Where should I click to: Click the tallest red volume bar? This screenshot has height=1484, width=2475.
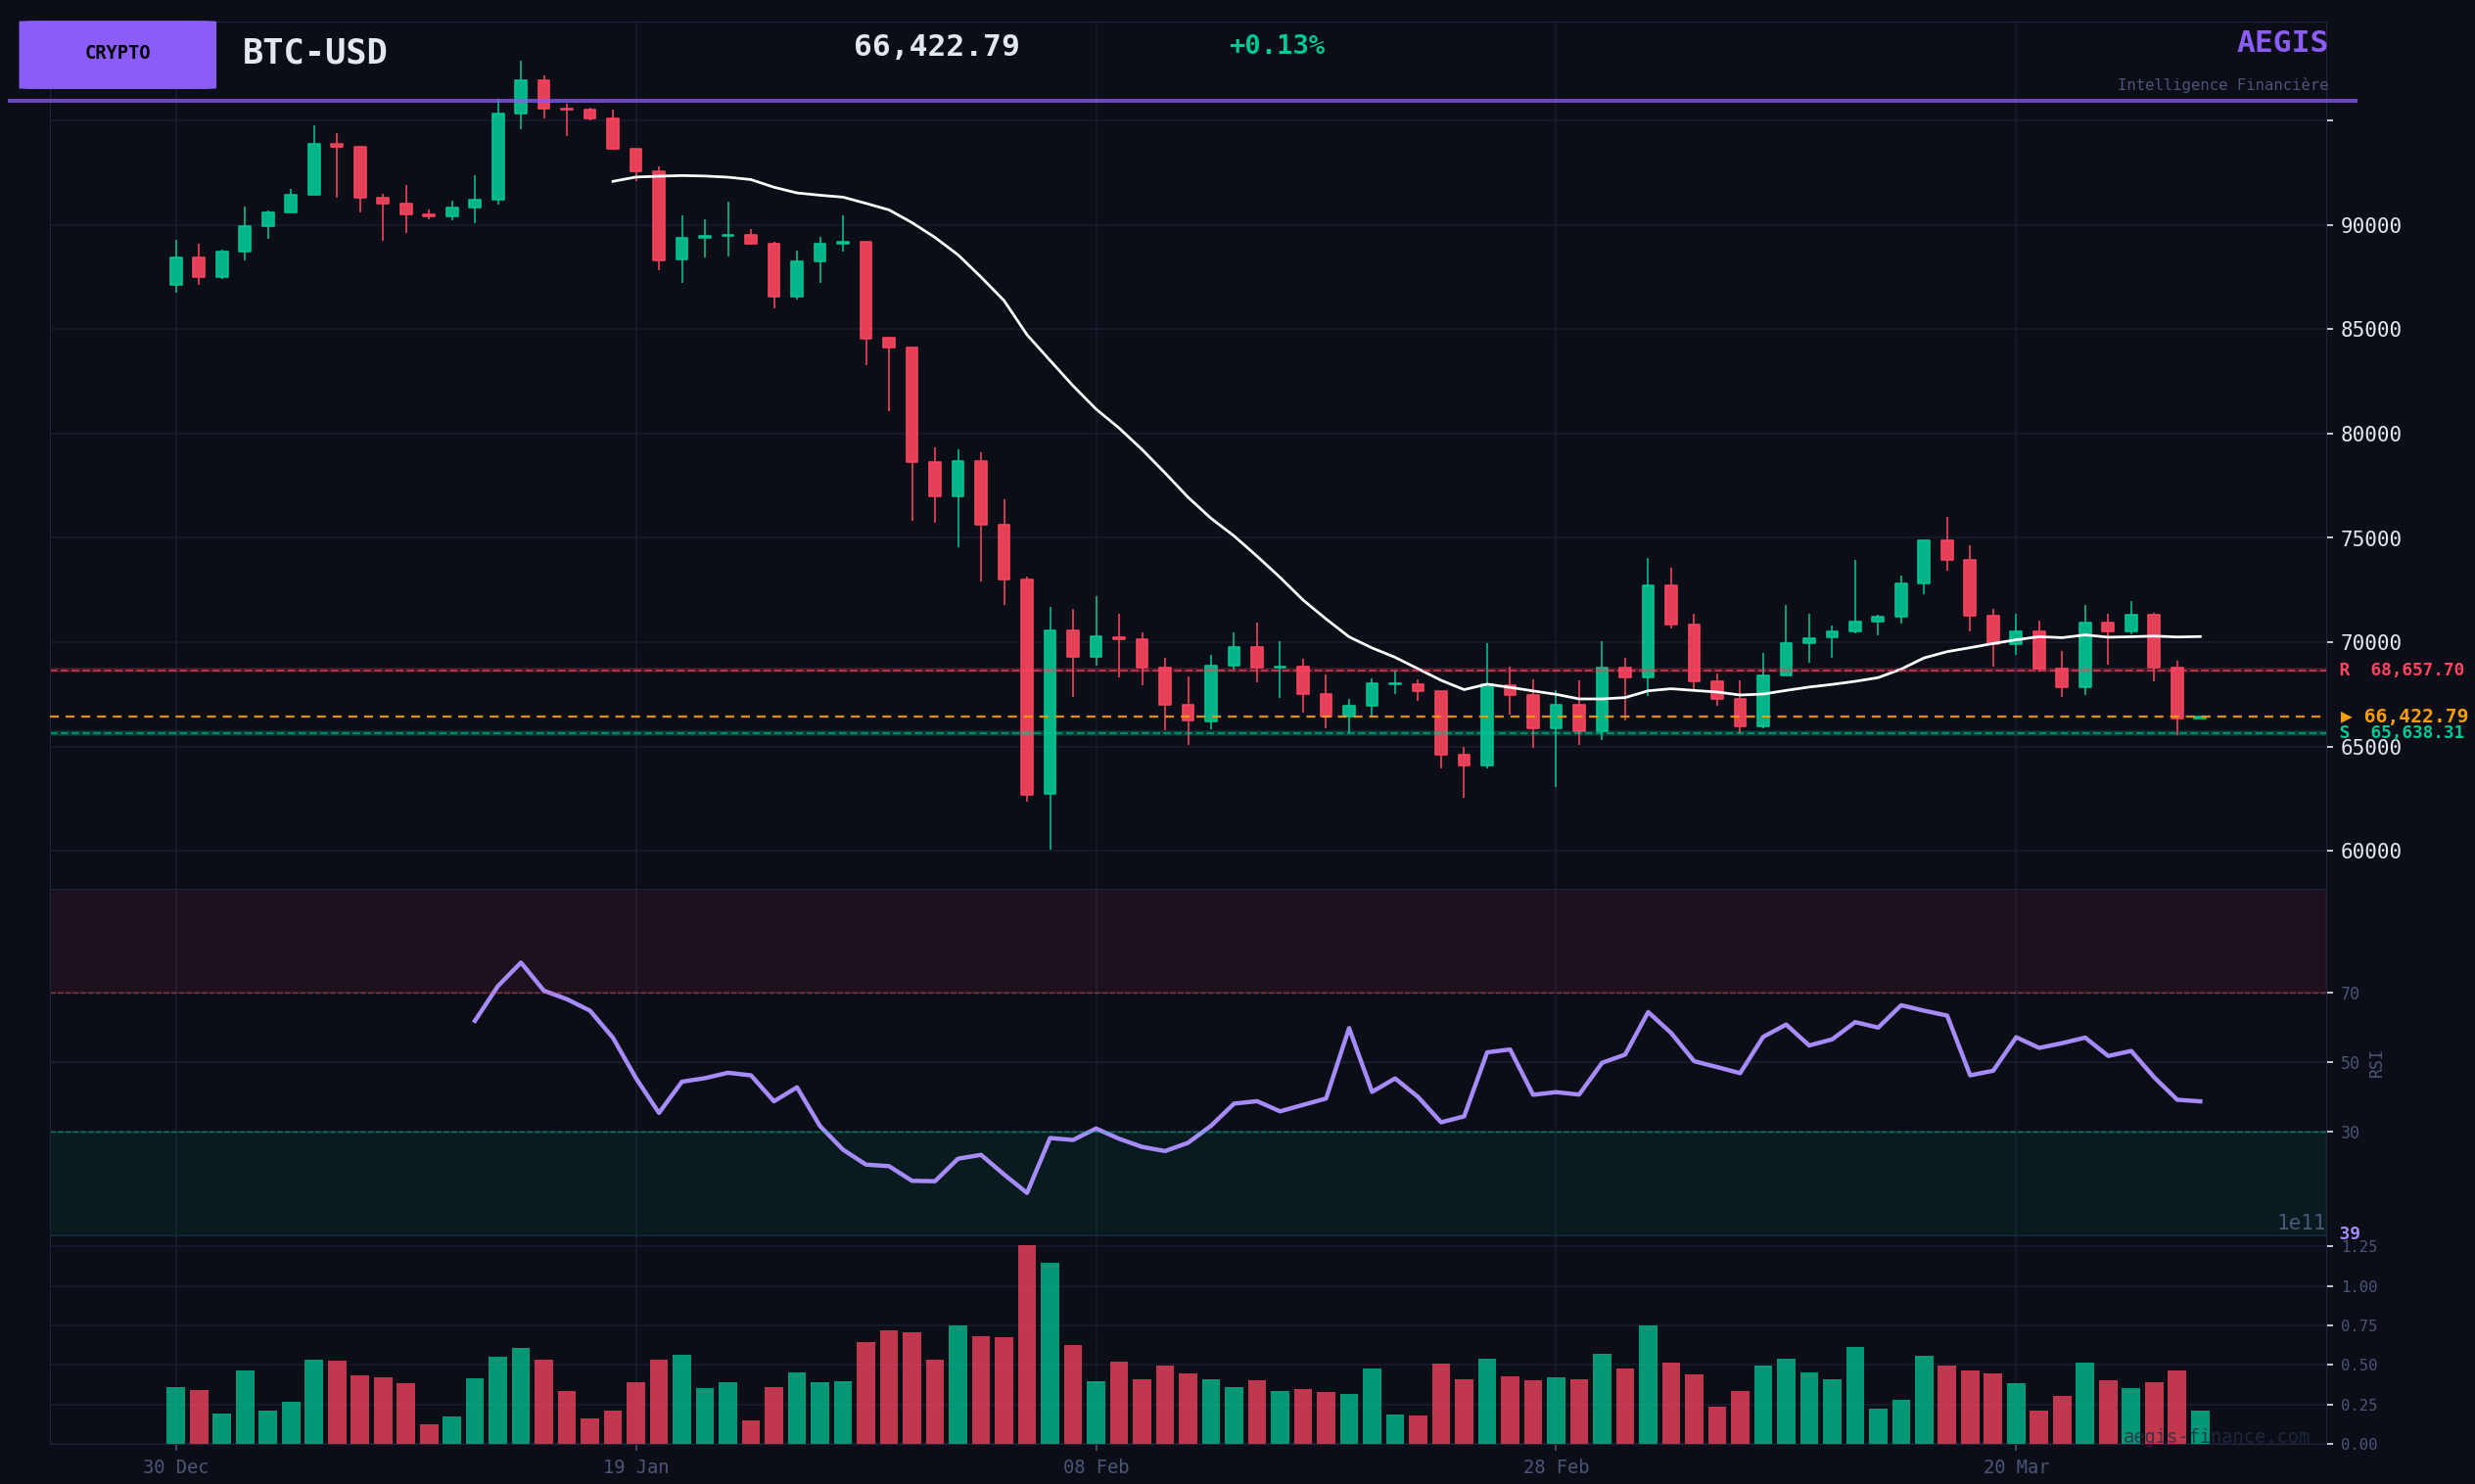click(x=1027, y=1344)
